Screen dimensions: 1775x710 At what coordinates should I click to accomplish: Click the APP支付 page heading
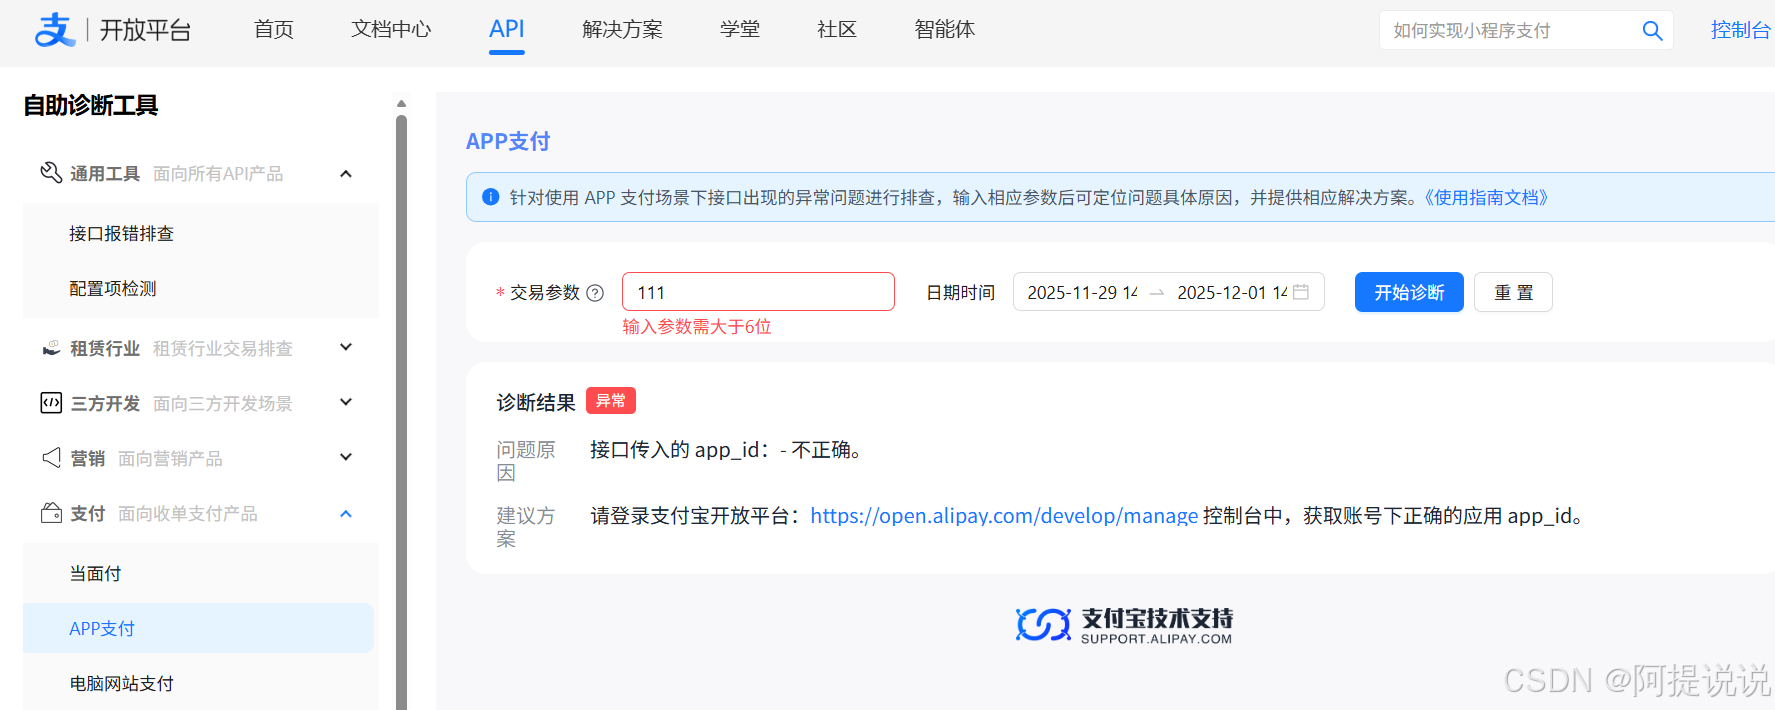tap(508, 141)
